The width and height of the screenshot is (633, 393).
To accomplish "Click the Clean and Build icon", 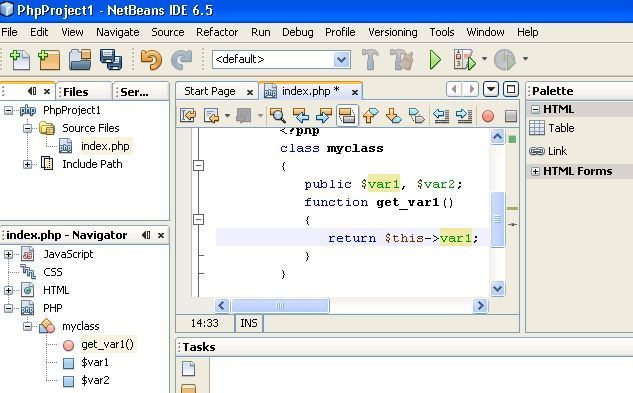I will 401,59.
